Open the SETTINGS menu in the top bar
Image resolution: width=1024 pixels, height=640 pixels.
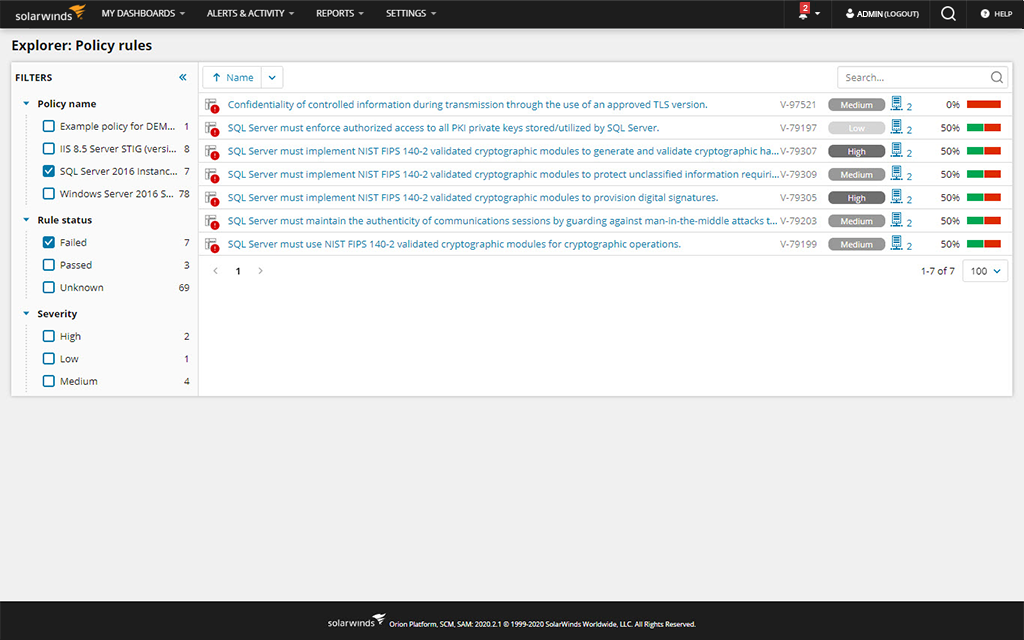click(404, 14)
